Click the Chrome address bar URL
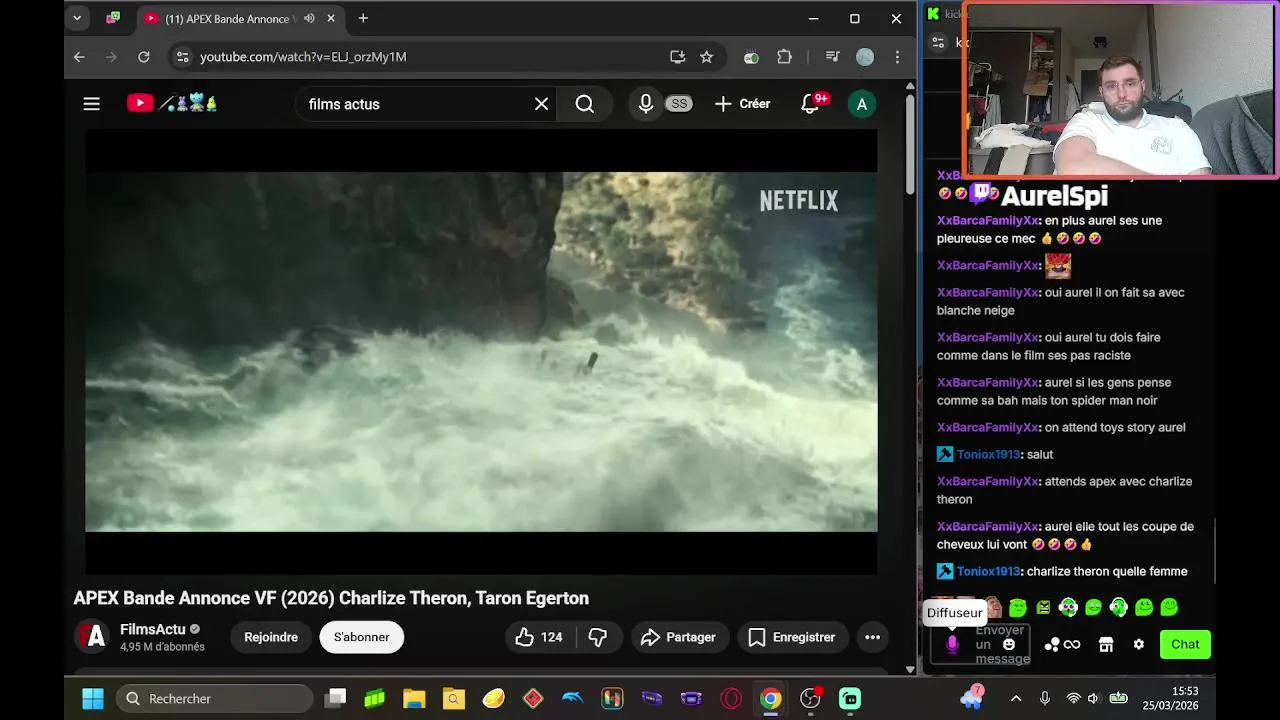The image size is (1280, 720). point(303,57)
